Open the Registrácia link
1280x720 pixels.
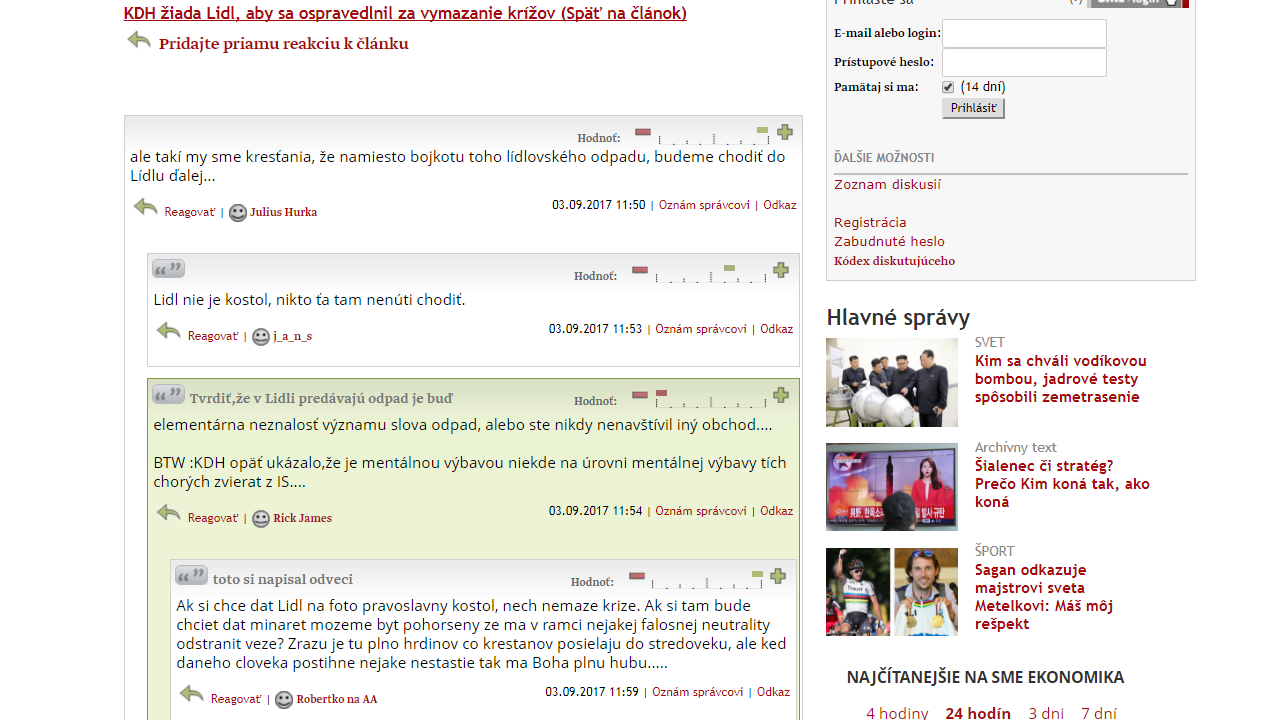870,223
